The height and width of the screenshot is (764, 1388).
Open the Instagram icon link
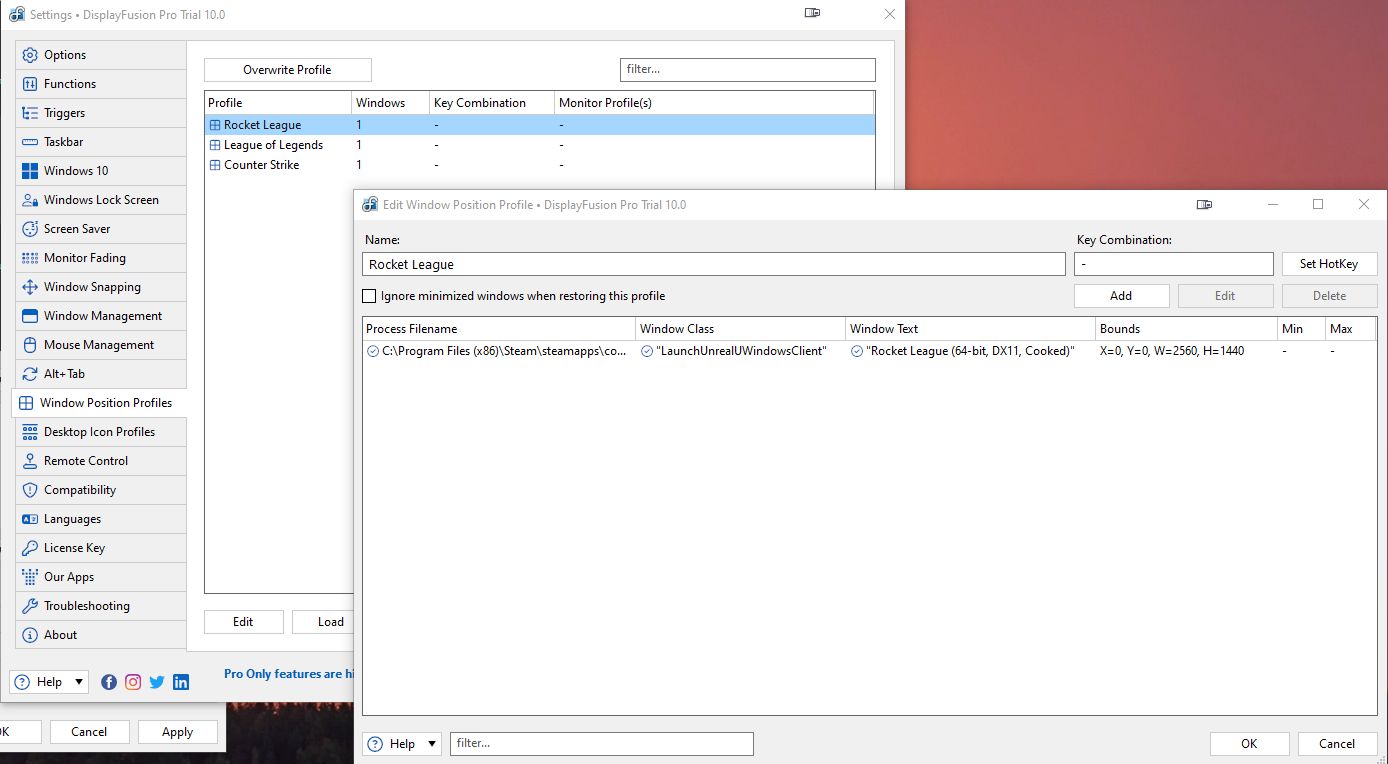133,682
